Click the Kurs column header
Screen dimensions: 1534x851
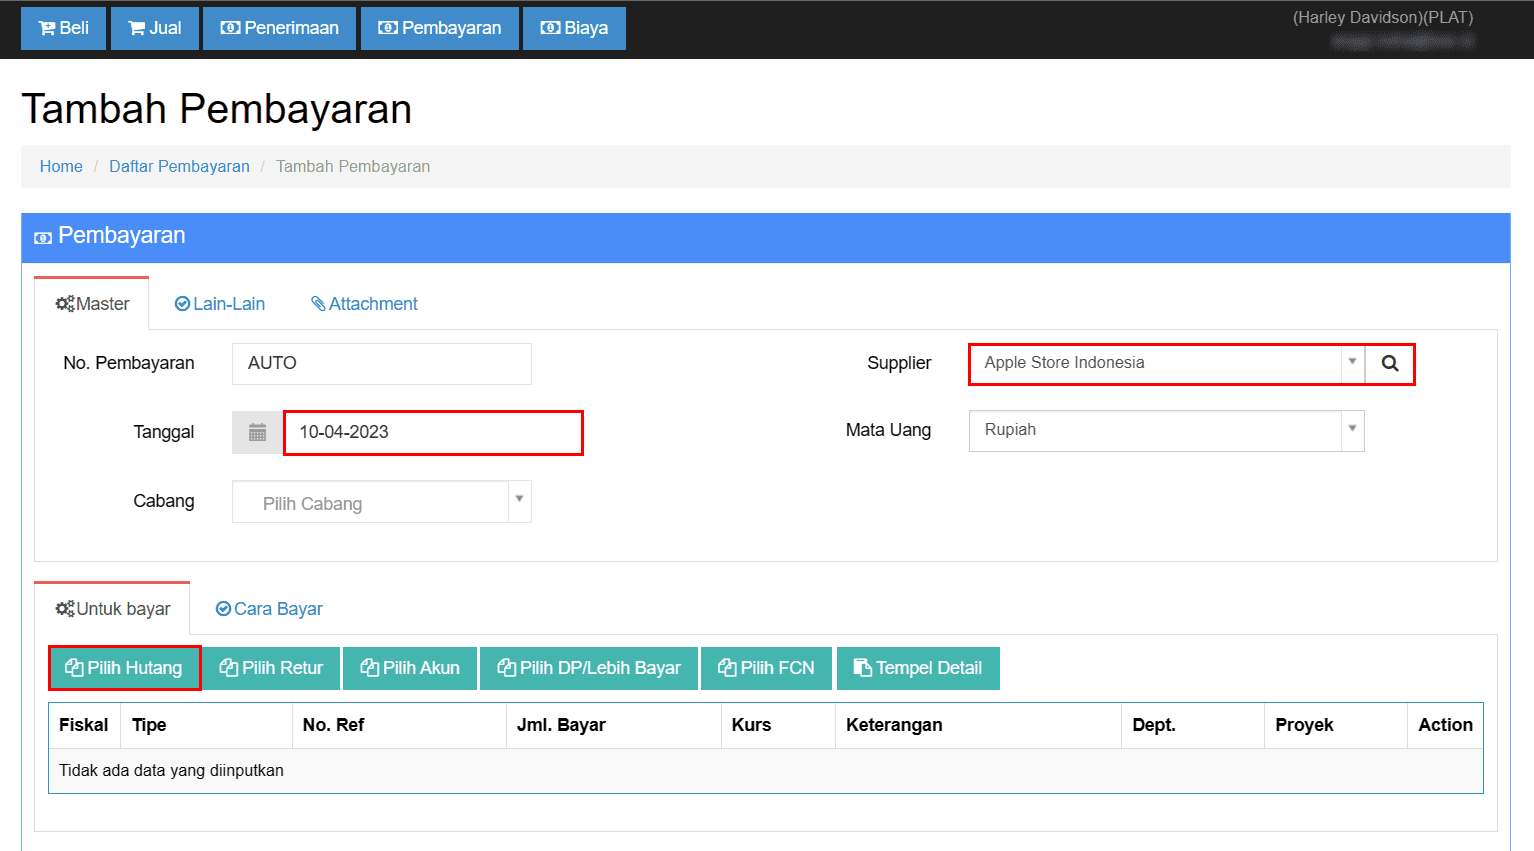(778, 725)
